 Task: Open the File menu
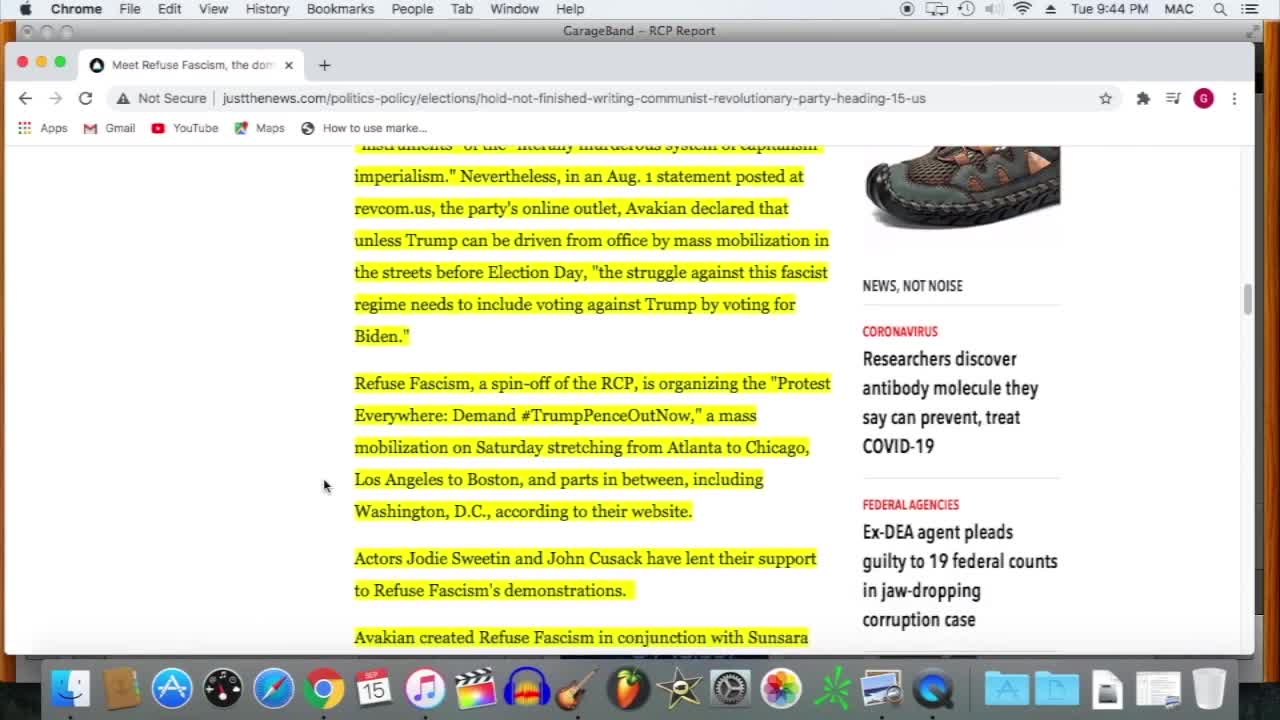click(x=130, y=9)
